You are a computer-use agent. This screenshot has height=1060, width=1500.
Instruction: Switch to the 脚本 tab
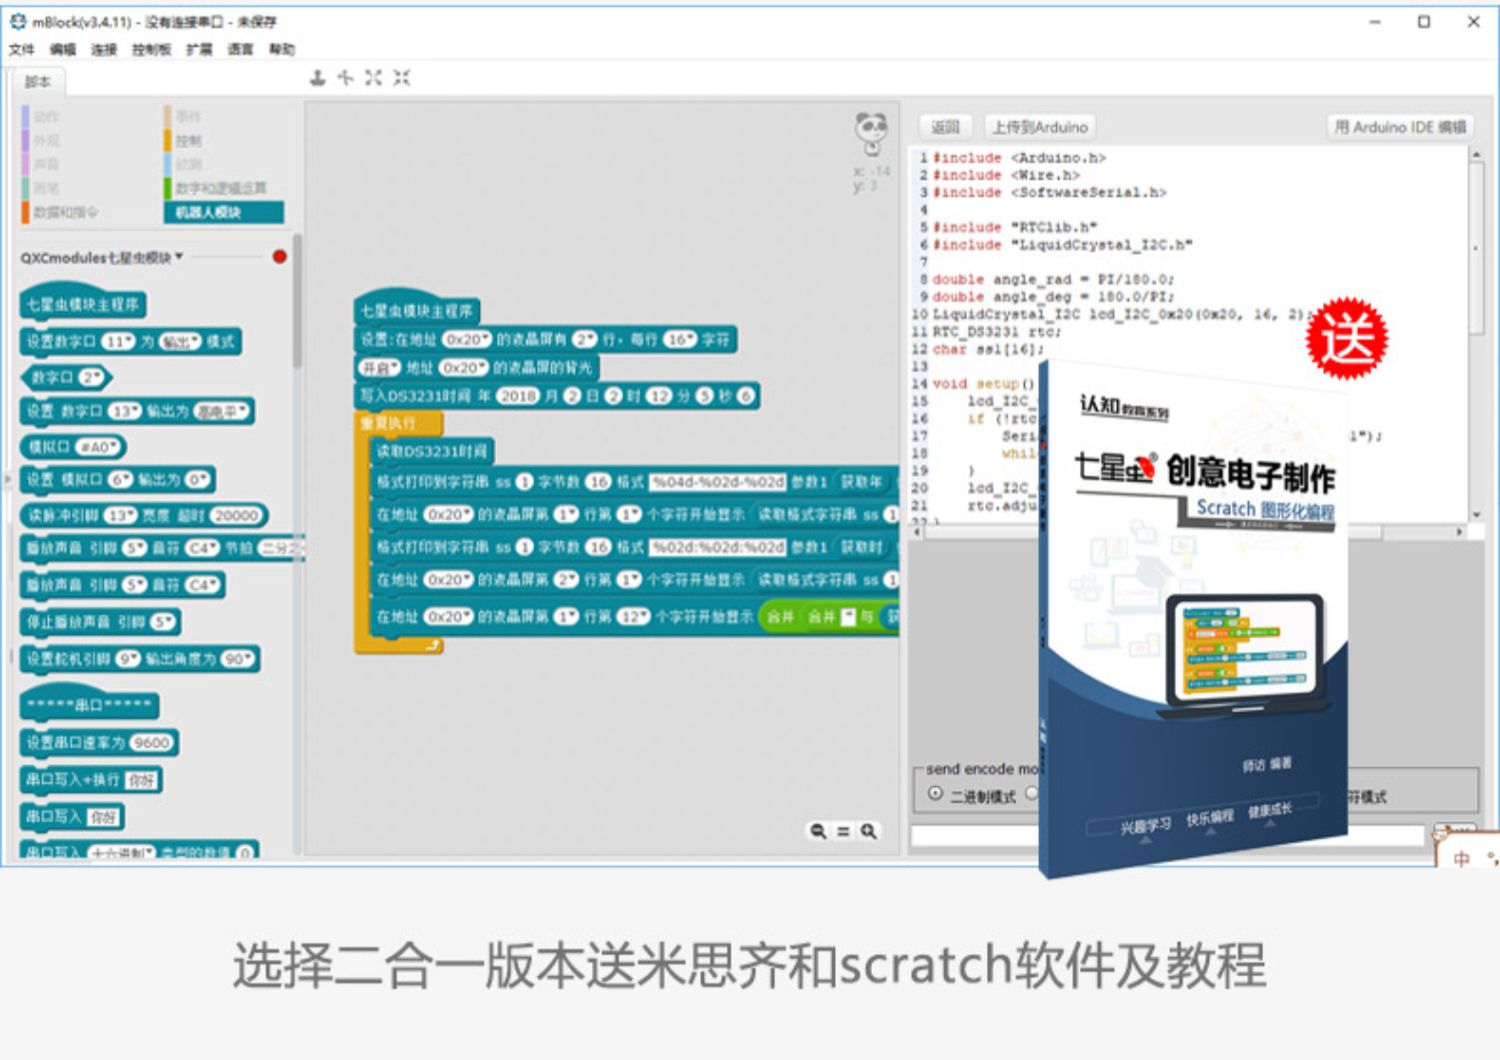click(38, 82)
